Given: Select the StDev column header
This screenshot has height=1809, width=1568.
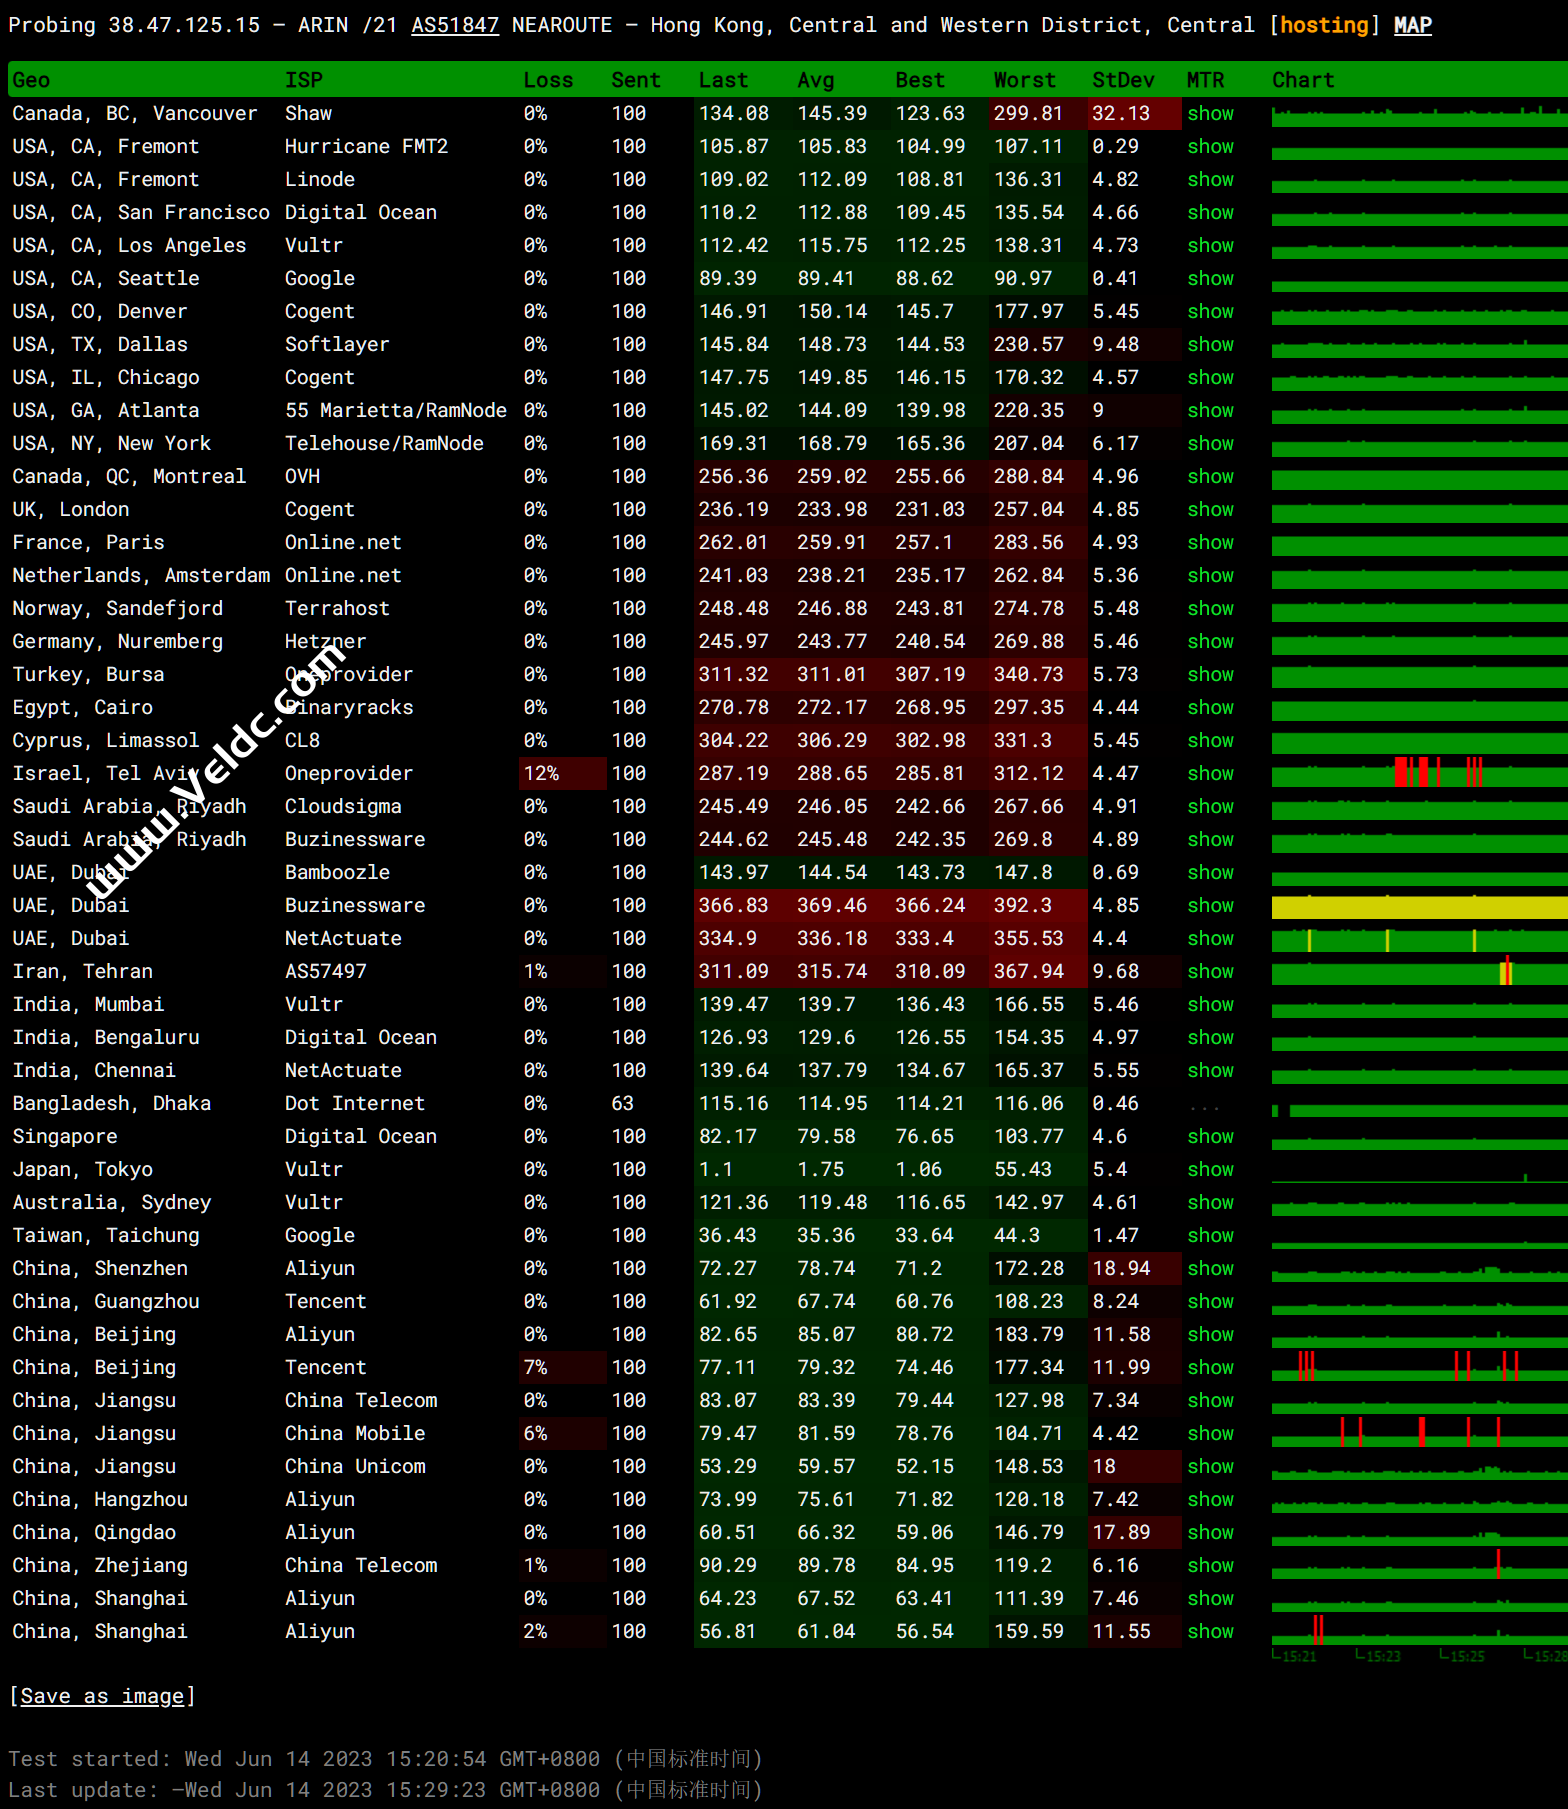Looking at the screenshot, I should click(1122, 80).
